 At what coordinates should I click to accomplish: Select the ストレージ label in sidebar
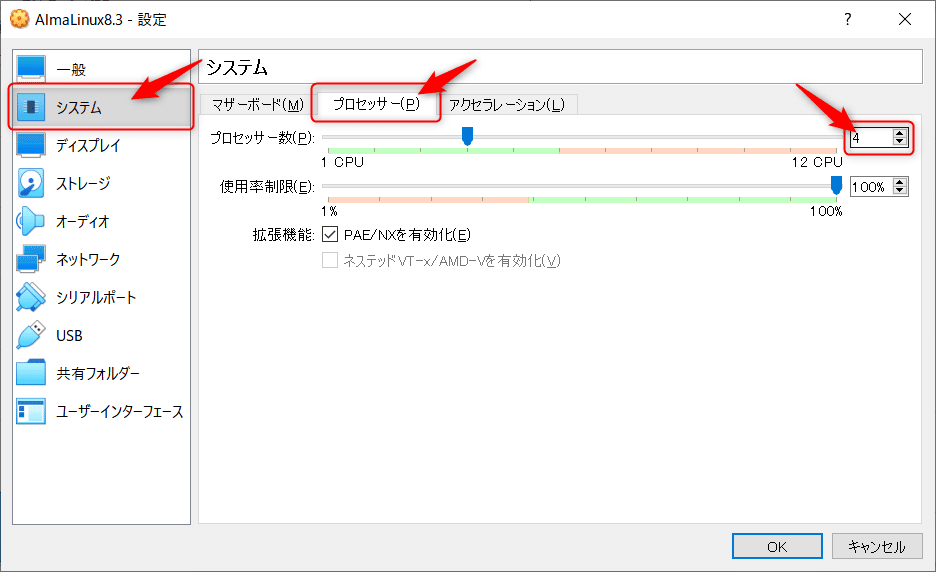pyautogui.click(x=84, y=183)
